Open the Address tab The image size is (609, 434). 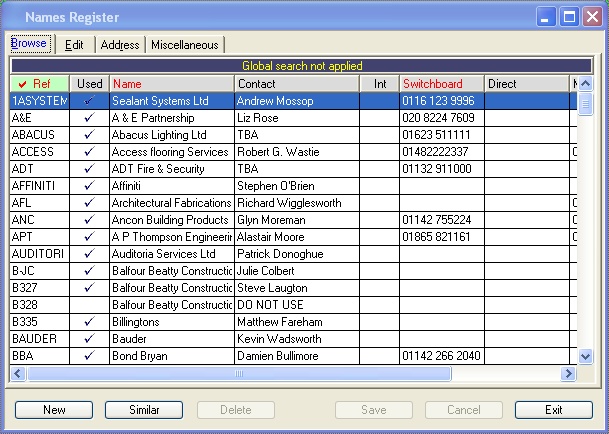pyautogui.click(x=120, y=45)
